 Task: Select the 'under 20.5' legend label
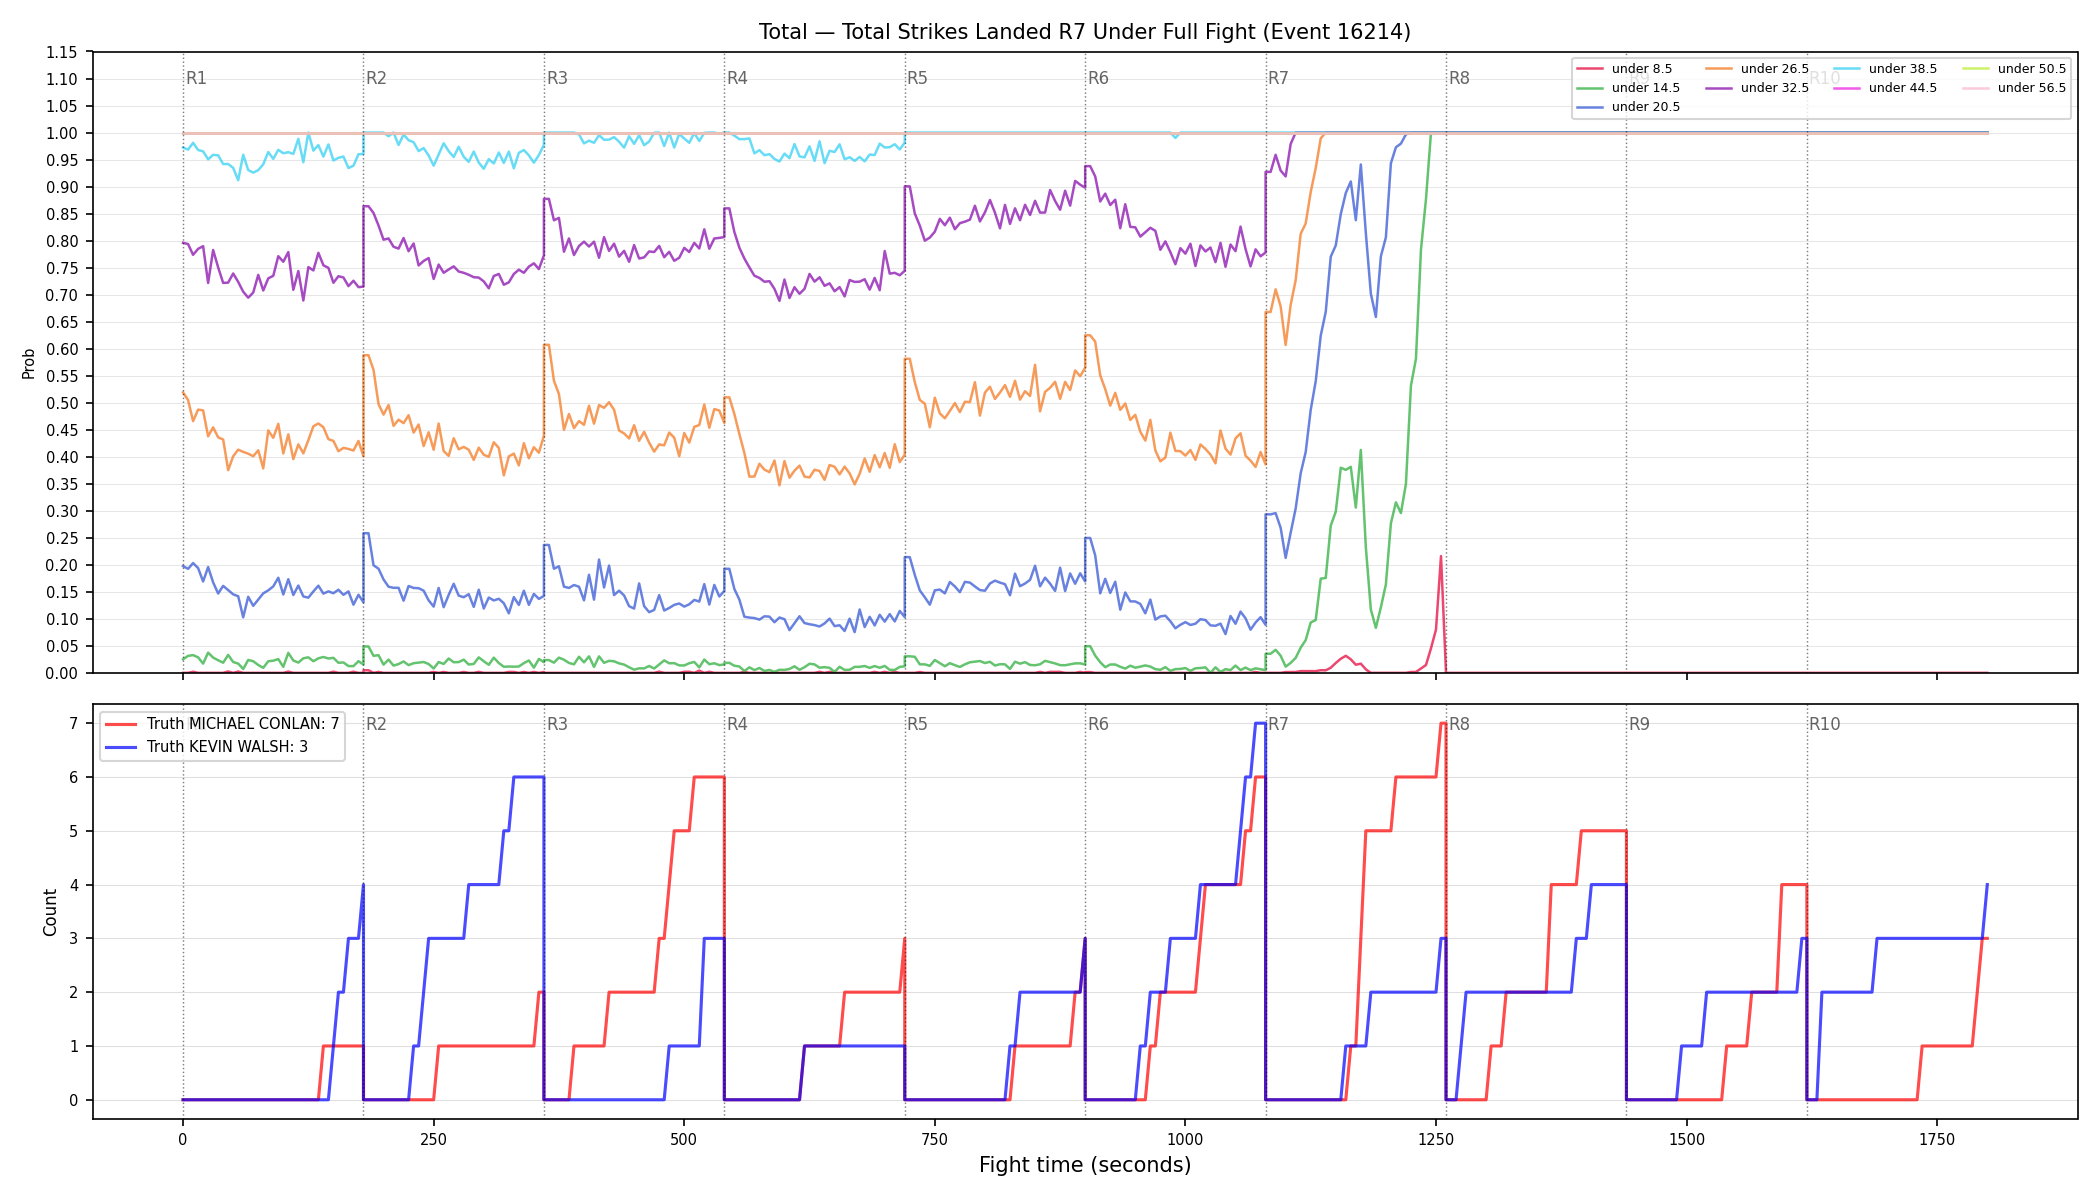(x=1646, y=107)
